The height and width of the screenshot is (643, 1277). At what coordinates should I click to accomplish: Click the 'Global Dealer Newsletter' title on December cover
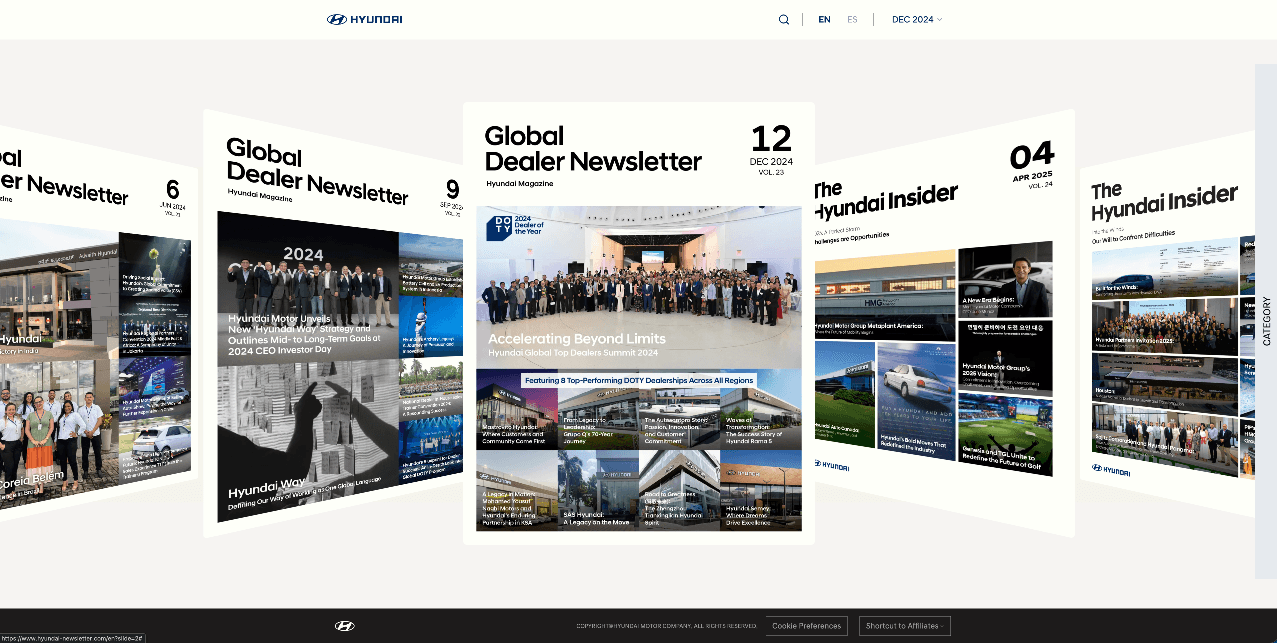[x=593, y=148]
